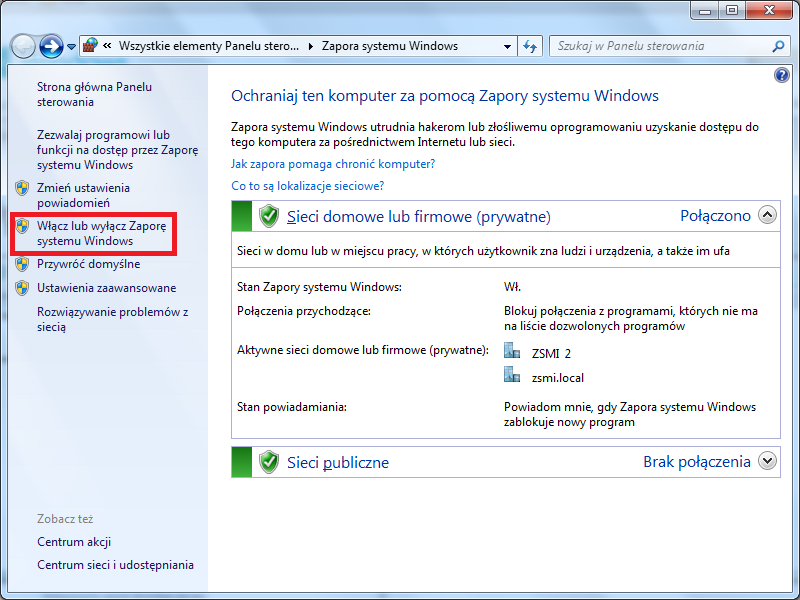Screen dimensions: 800x600
Task: Open Help via the blue question mark
Action: coord(782,76)
